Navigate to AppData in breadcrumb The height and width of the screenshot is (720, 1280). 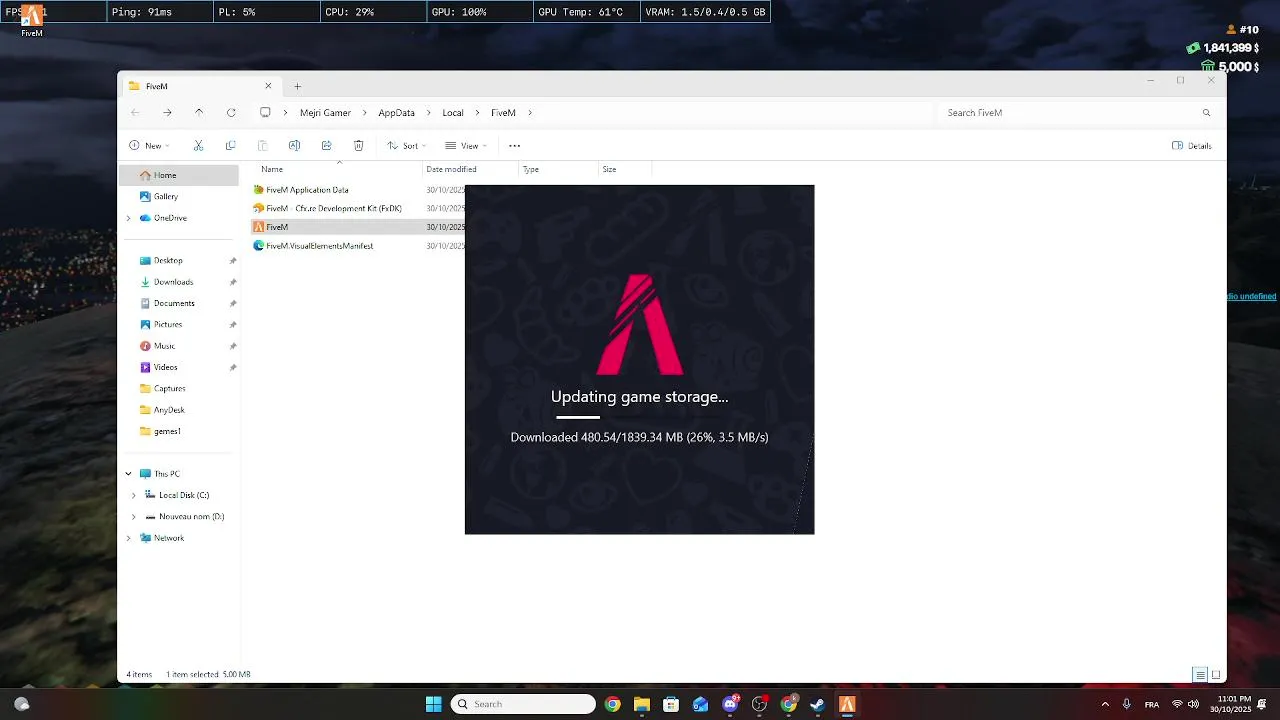pyautogui.click(x=396, y=113)
